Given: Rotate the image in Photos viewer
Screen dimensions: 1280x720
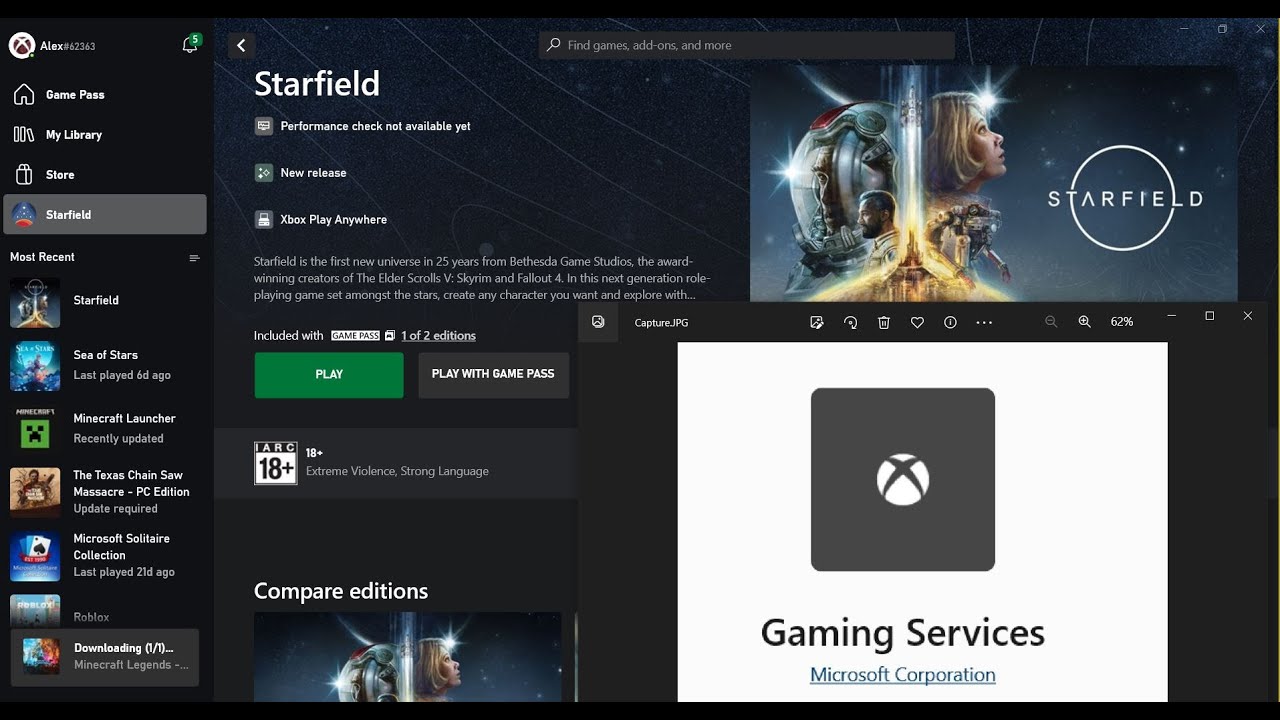Looking at the screenshot, I should click(x=850, y=322).
